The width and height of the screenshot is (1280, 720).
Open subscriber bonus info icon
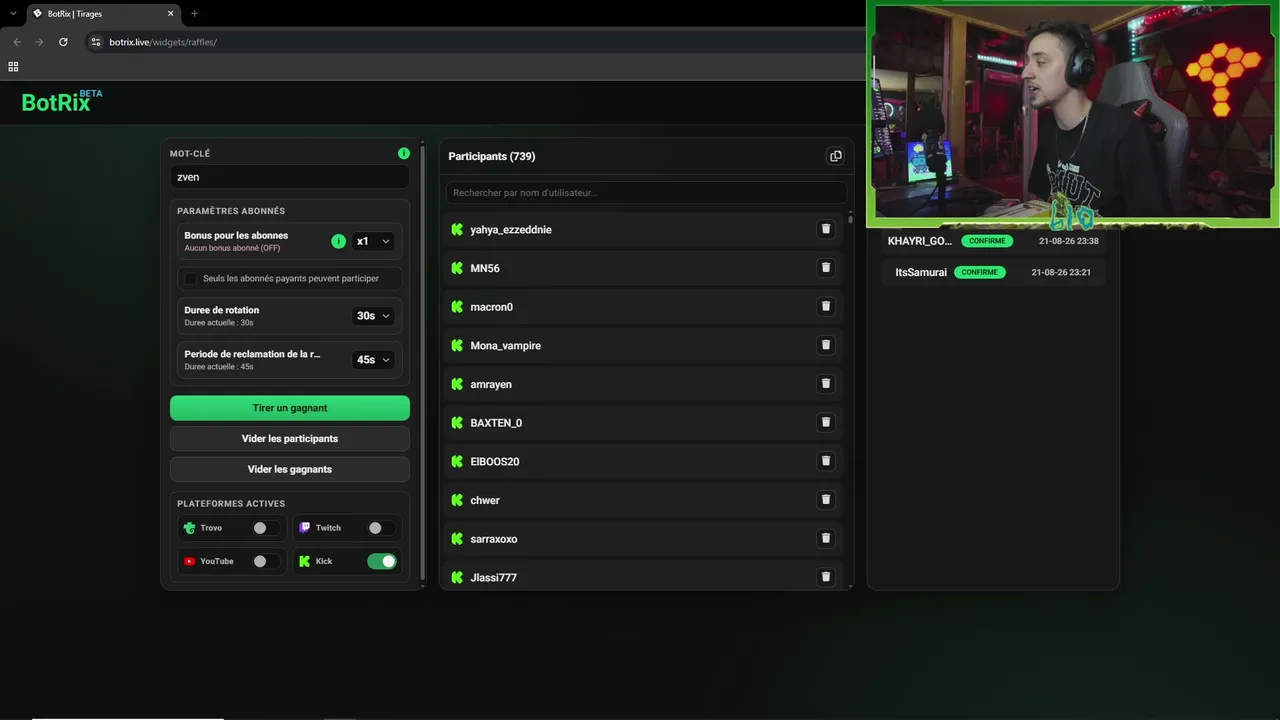pos(338,241)
